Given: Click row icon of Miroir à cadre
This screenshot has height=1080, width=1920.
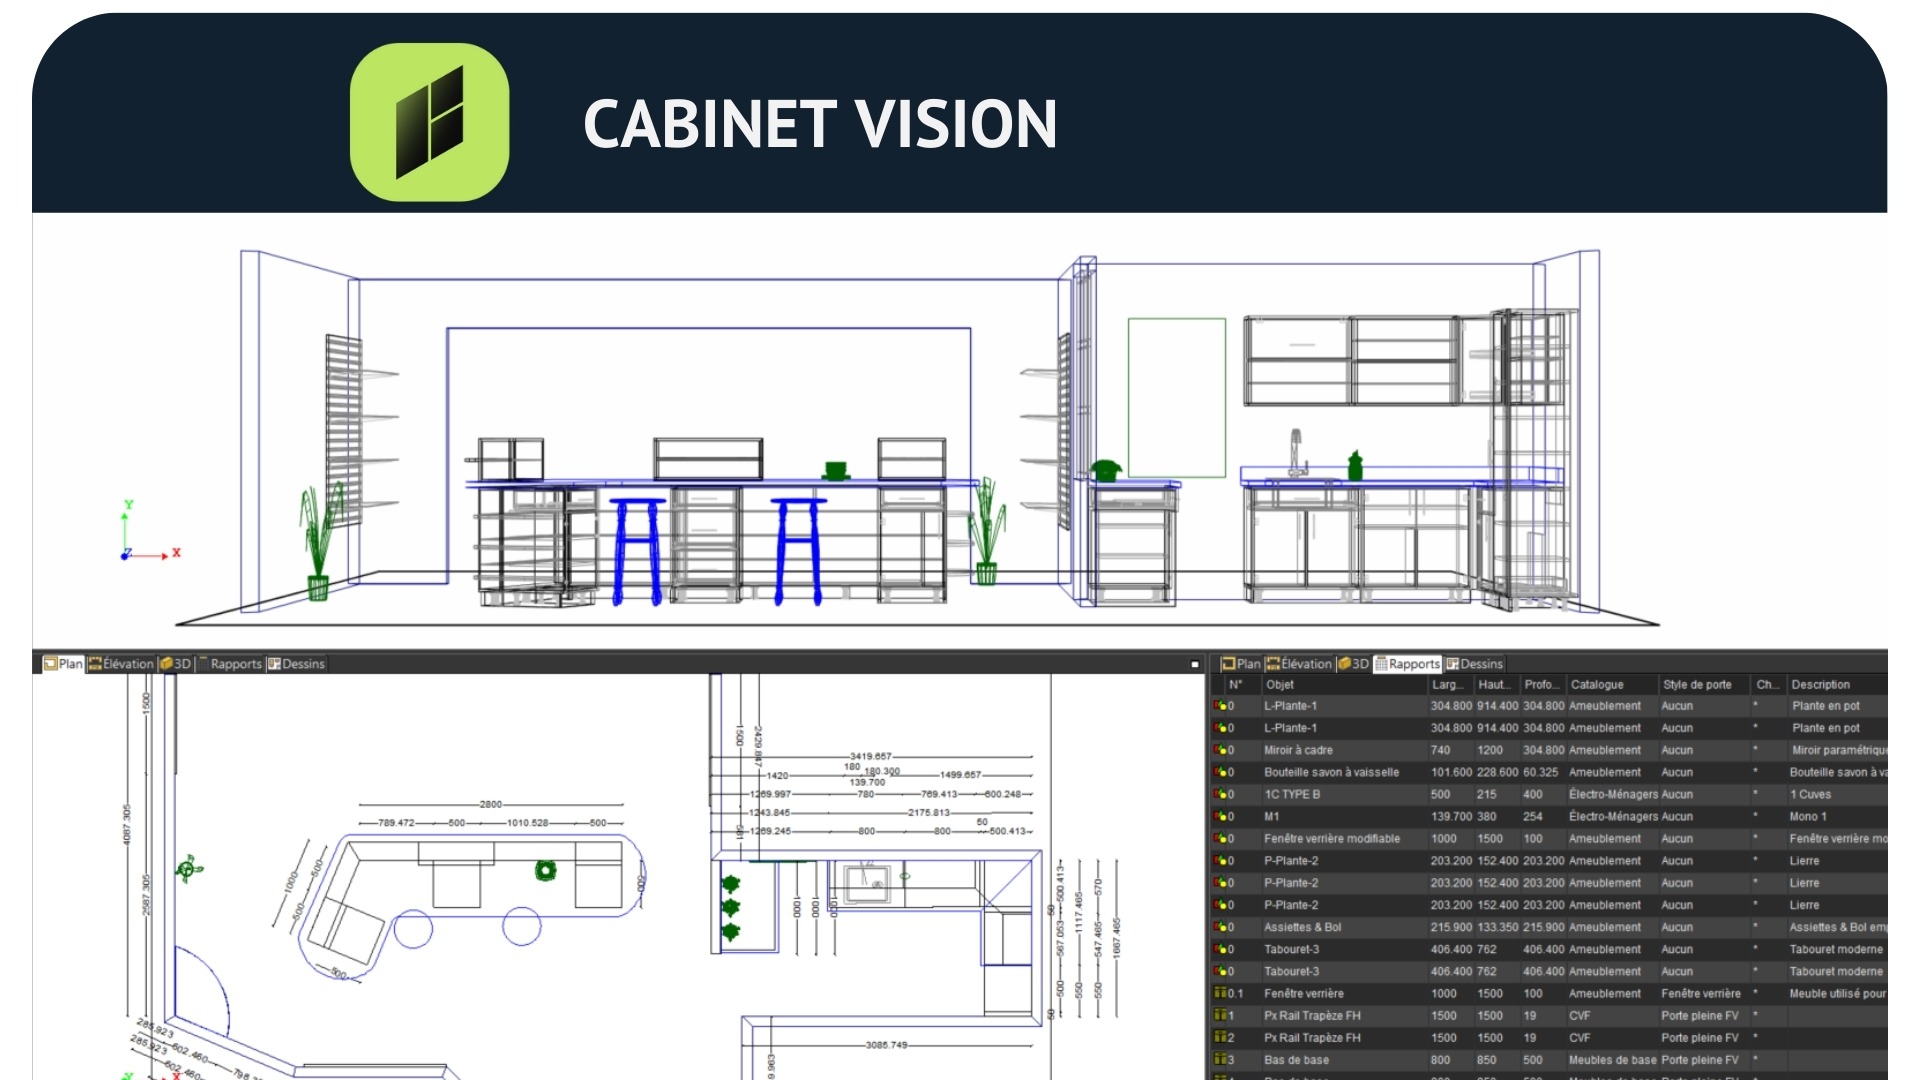Looking at the screenshot, I should (x=1220, y=750).
